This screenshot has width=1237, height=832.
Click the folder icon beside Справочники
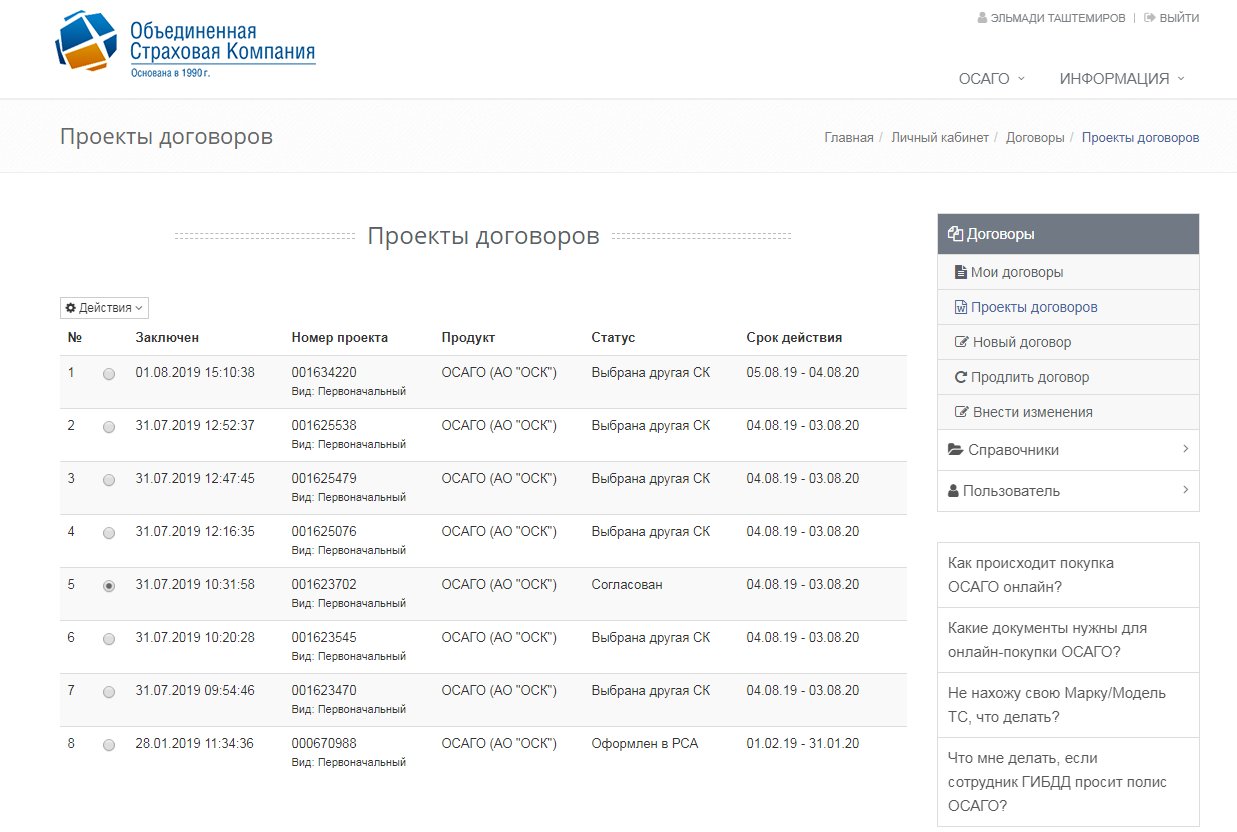click(x=955, y=450)
